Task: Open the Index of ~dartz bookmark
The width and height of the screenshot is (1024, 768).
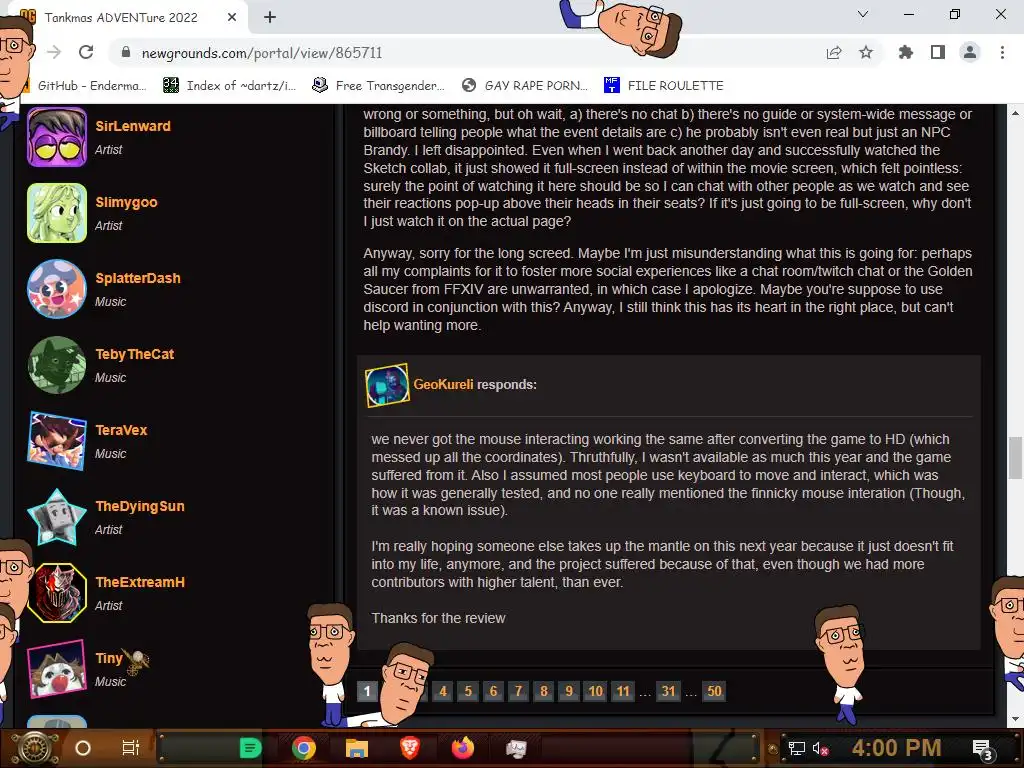Action: point(230,86)
